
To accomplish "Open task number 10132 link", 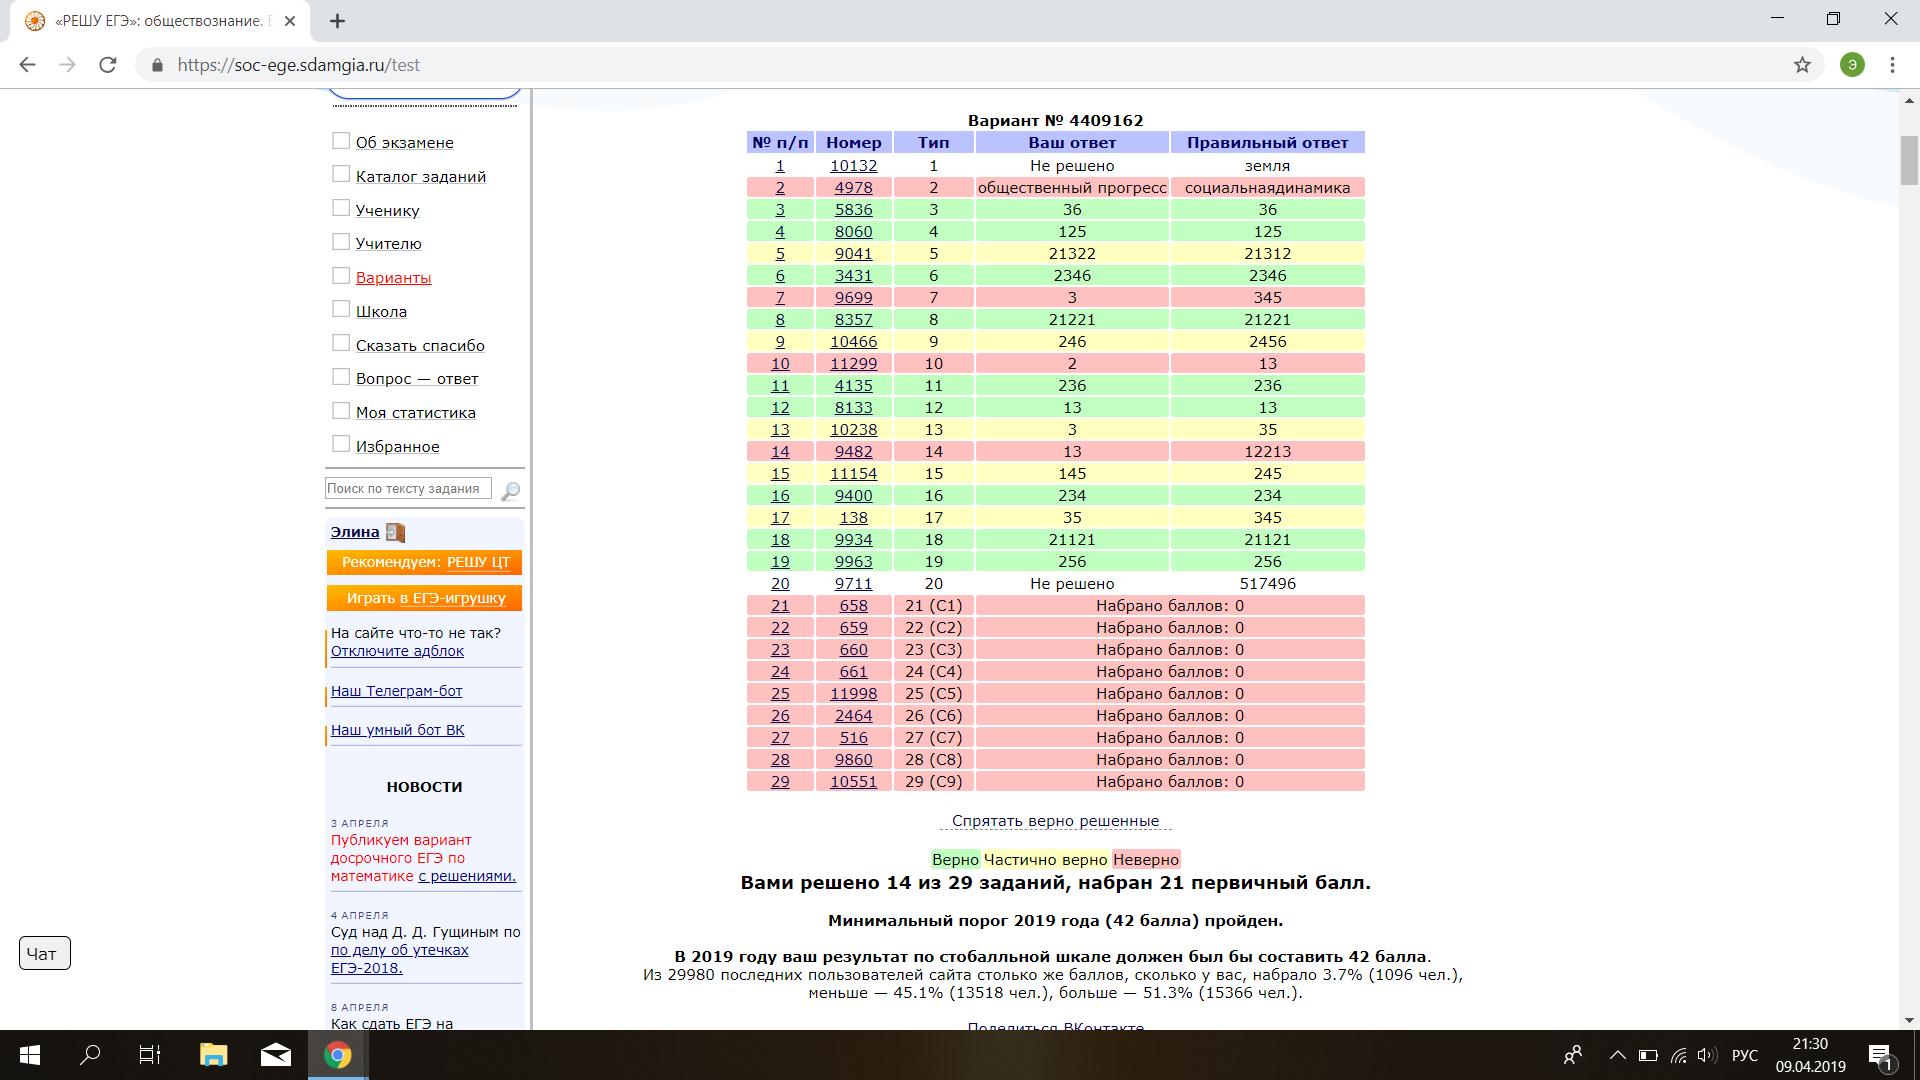I will [x=854, y=166].
